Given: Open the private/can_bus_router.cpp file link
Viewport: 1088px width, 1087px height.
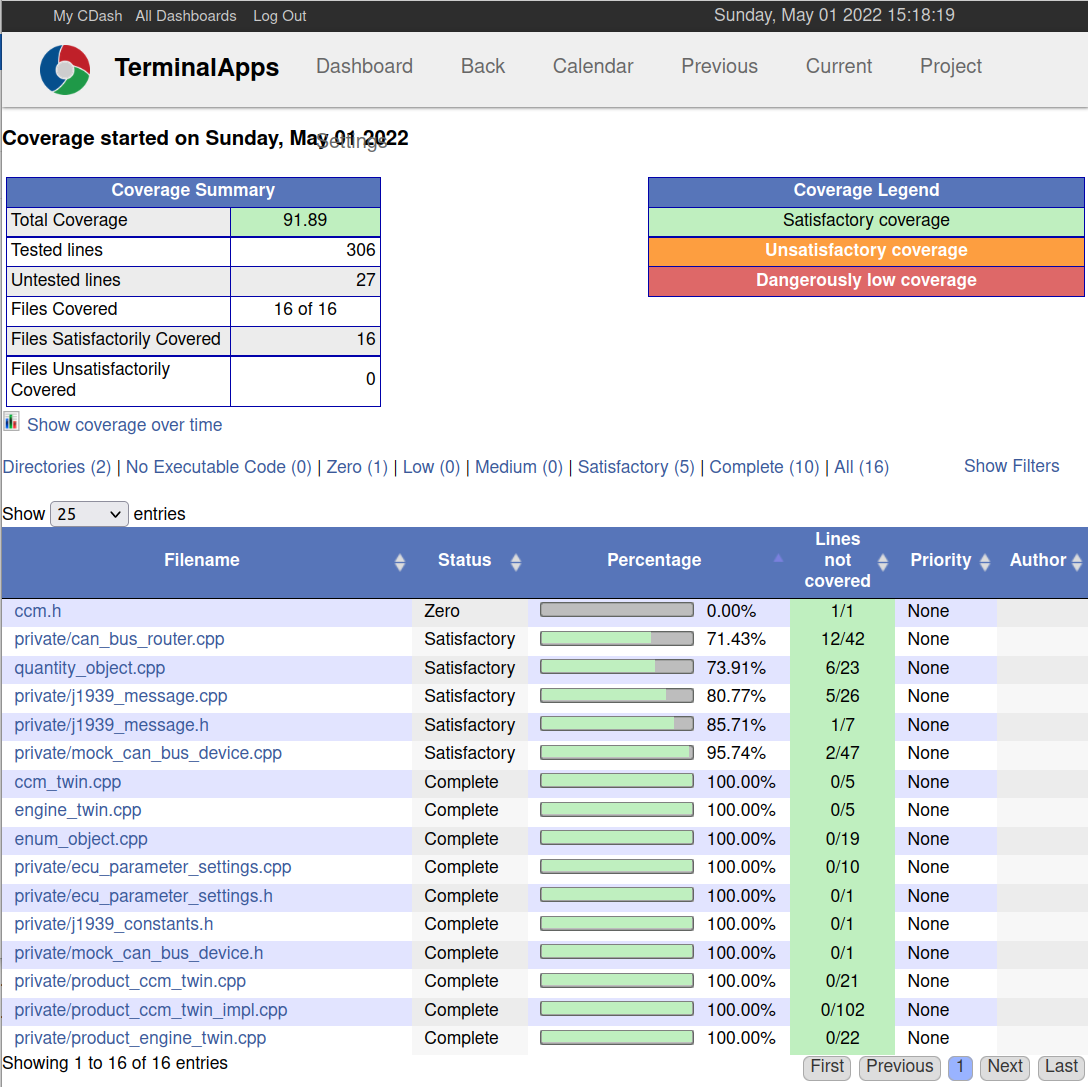Looking at the screenshot, I should 119,639.
